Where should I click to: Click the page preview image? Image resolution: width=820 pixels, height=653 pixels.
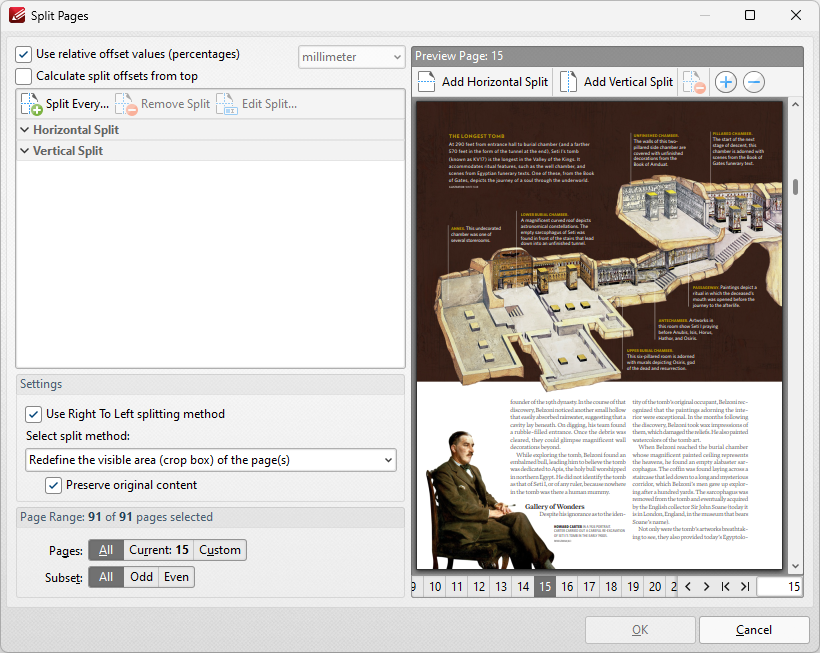click(599, 335)
